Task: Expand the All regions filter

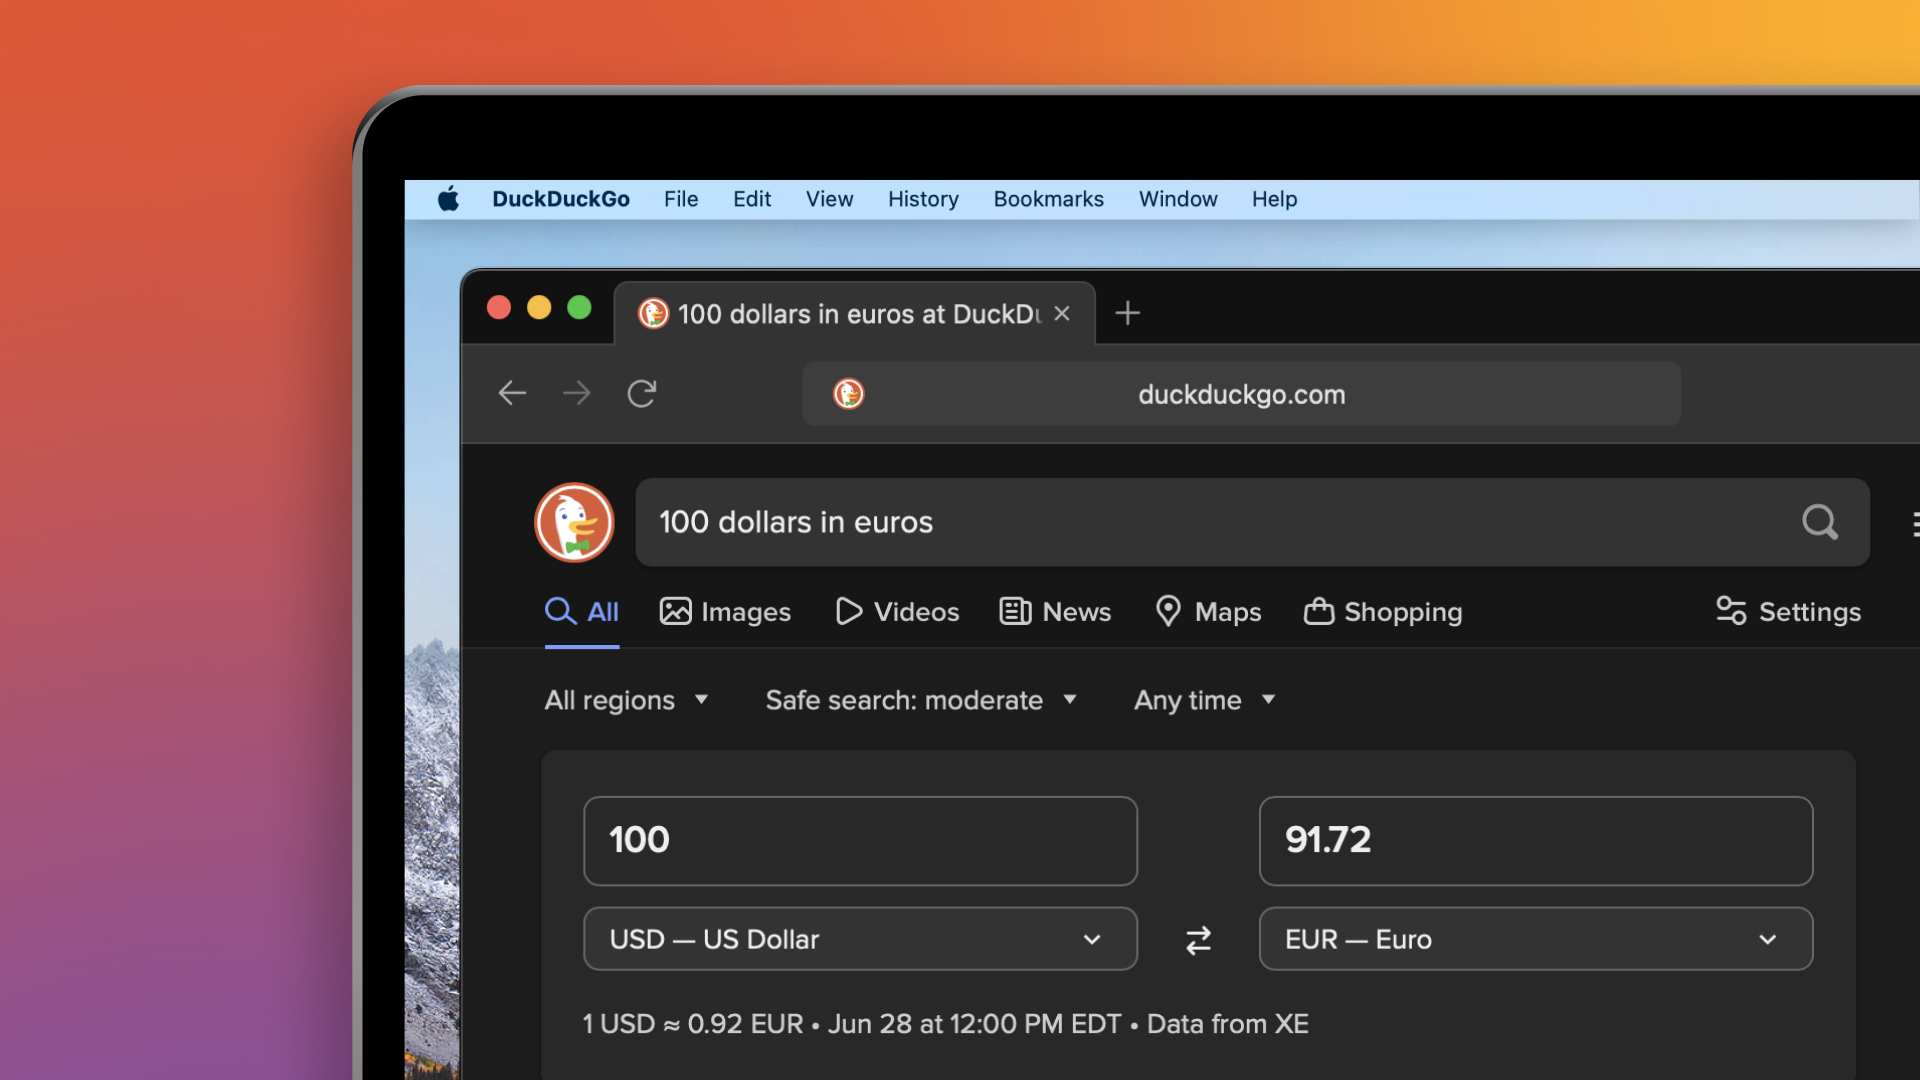Action: click(627, 700)
